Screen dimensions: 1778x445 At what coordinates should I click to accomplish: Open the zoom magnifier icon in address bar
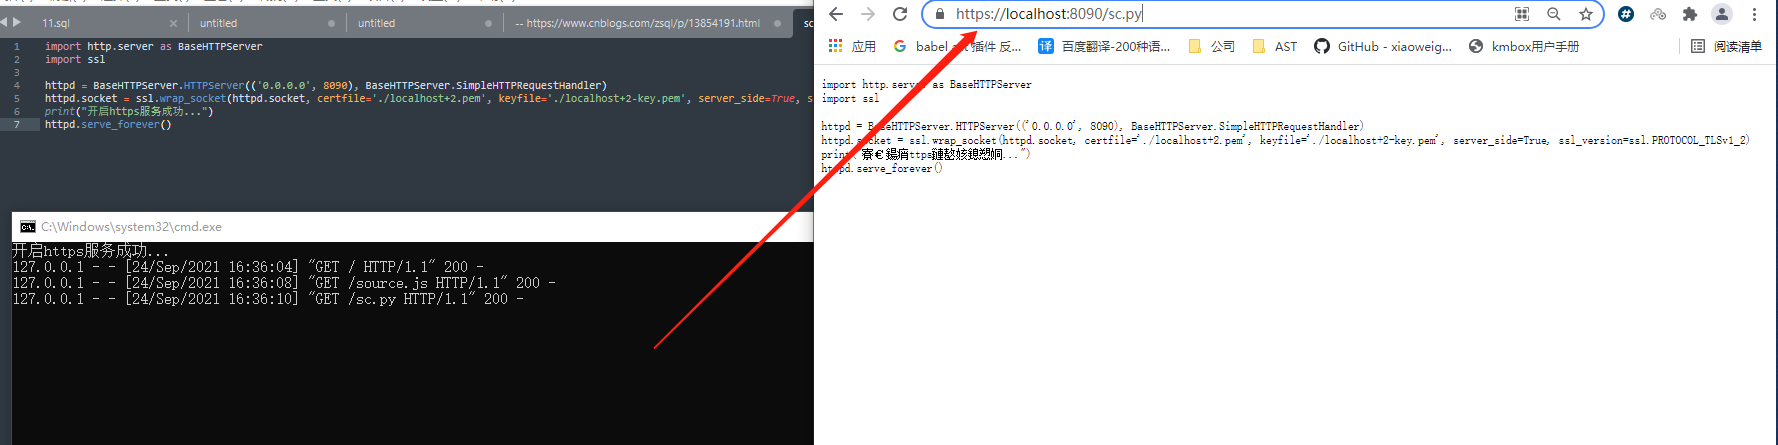1554,14
